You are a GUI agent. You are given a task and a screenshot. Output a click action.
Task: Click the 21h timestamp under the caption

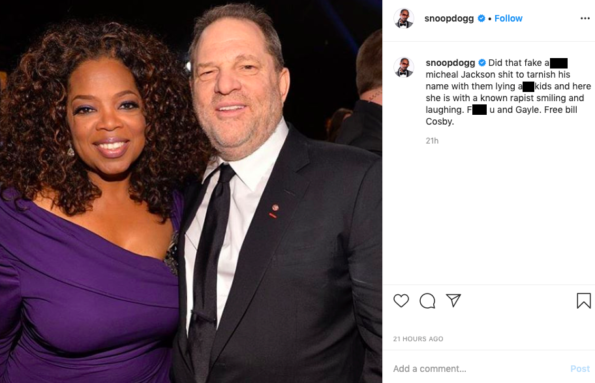pyautogui.click(x=432, y=141)
